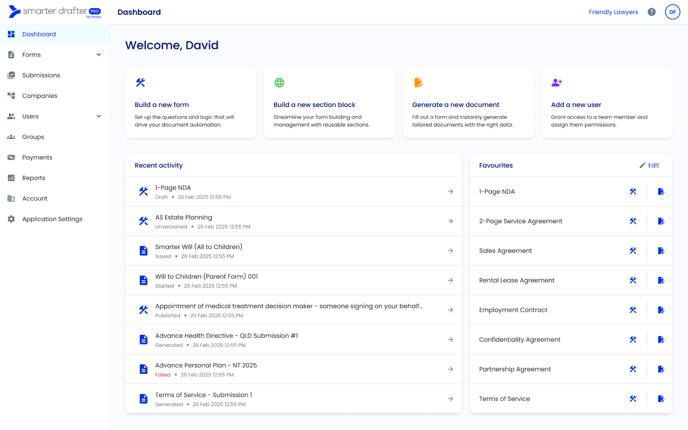Click arrow on 1-Page NDA activity row

450,192
